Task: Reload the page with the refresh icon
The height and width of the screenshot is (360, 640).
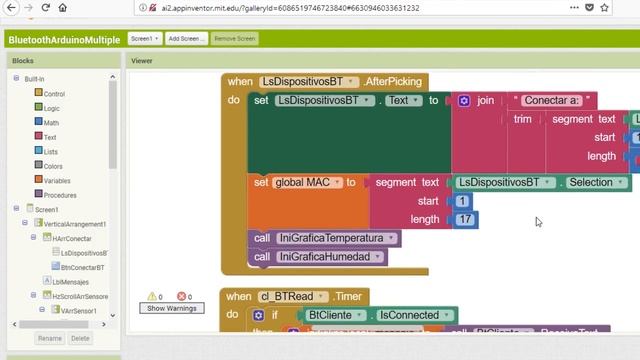Action: pos(46,7)
